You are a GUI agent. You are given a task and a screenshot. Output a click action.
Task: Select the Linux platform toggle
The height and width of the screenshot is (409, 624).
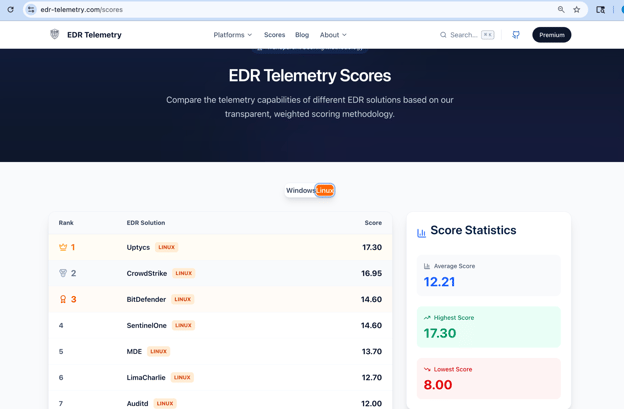tap(325, 190)
